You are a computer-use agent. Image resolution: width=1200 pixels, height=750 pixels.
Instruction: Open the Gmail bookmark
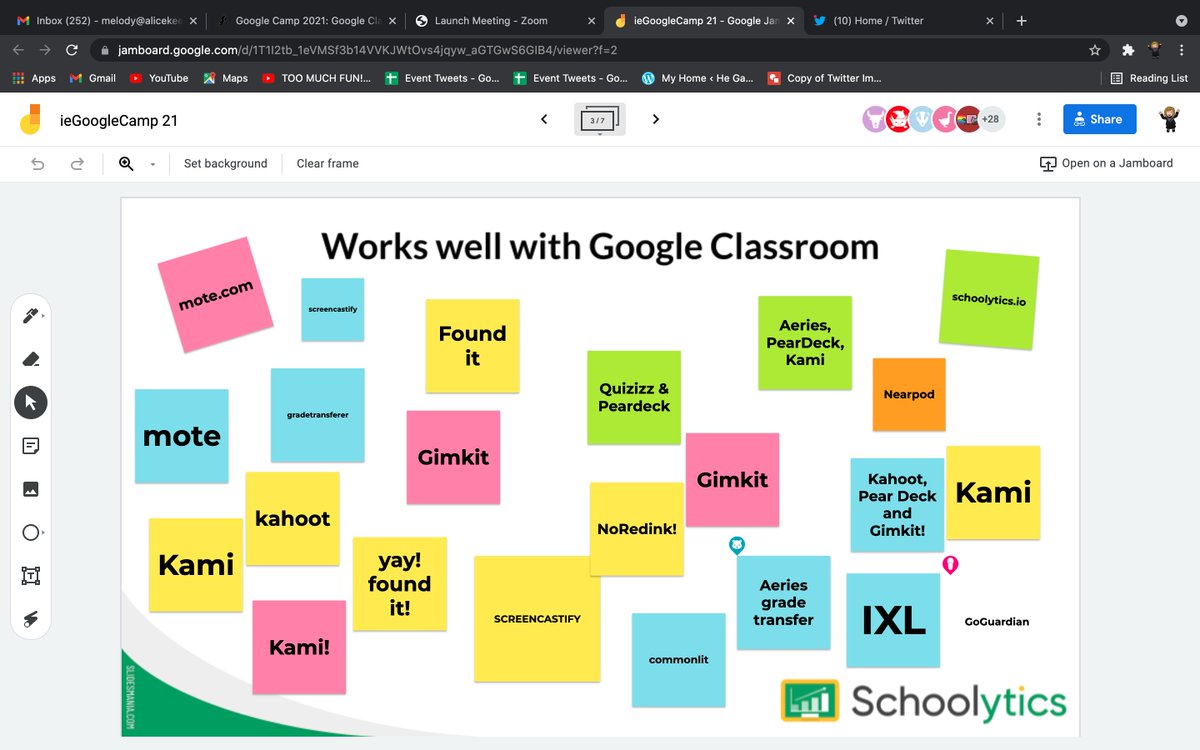[x=93, y=78]
